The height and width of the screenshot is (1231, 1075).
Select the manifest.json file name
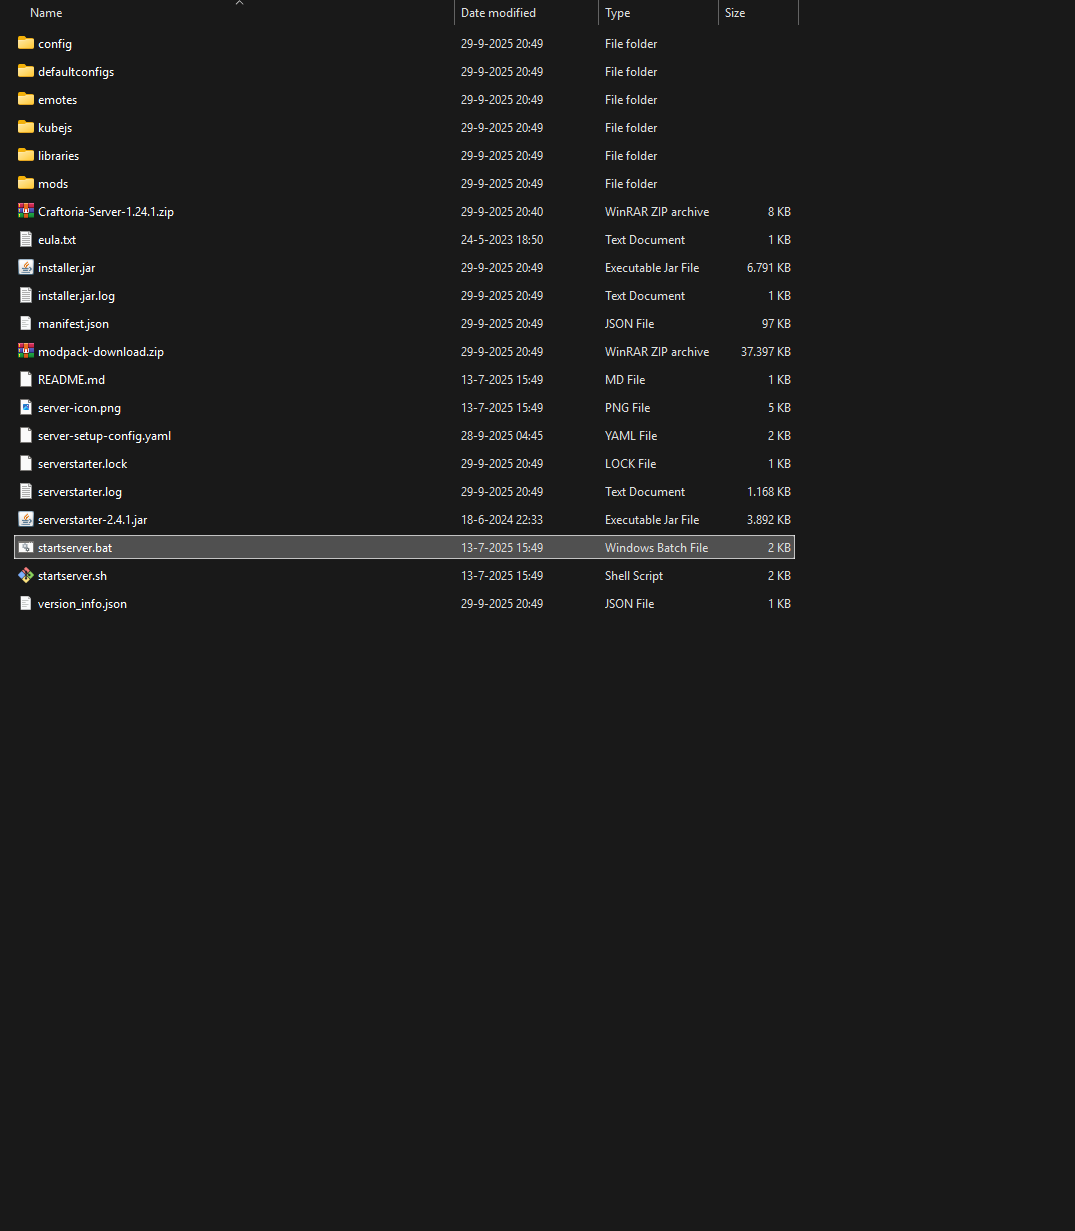point(73,324)
